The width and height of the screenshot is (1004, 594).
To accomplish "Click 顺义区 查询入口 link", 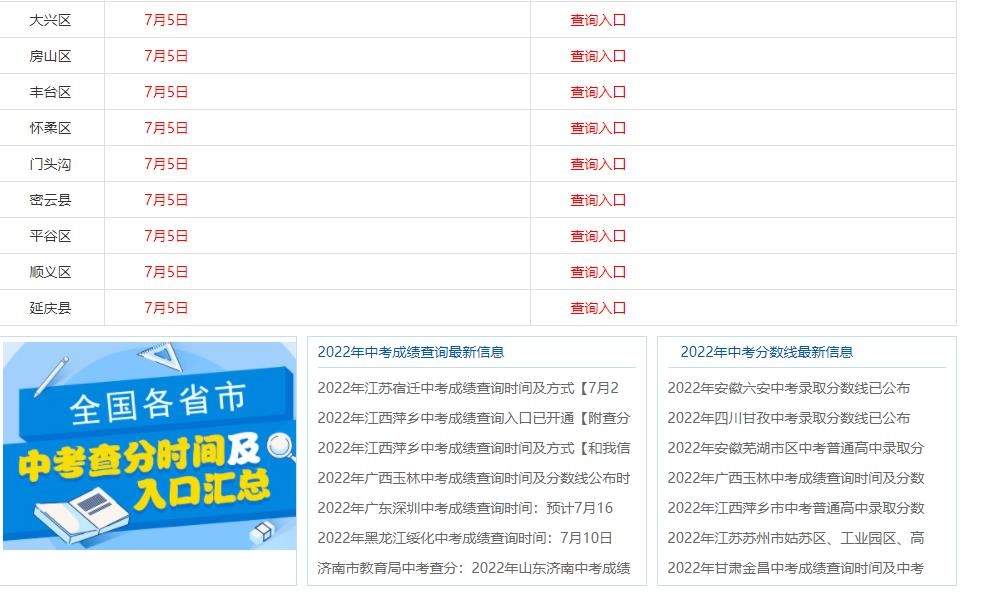I will coord(597,272).
